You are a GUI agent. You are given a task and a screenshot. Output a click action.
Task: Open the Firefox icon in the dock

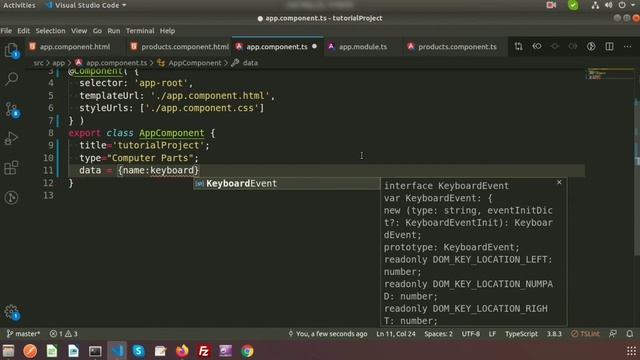pos(182,351)
